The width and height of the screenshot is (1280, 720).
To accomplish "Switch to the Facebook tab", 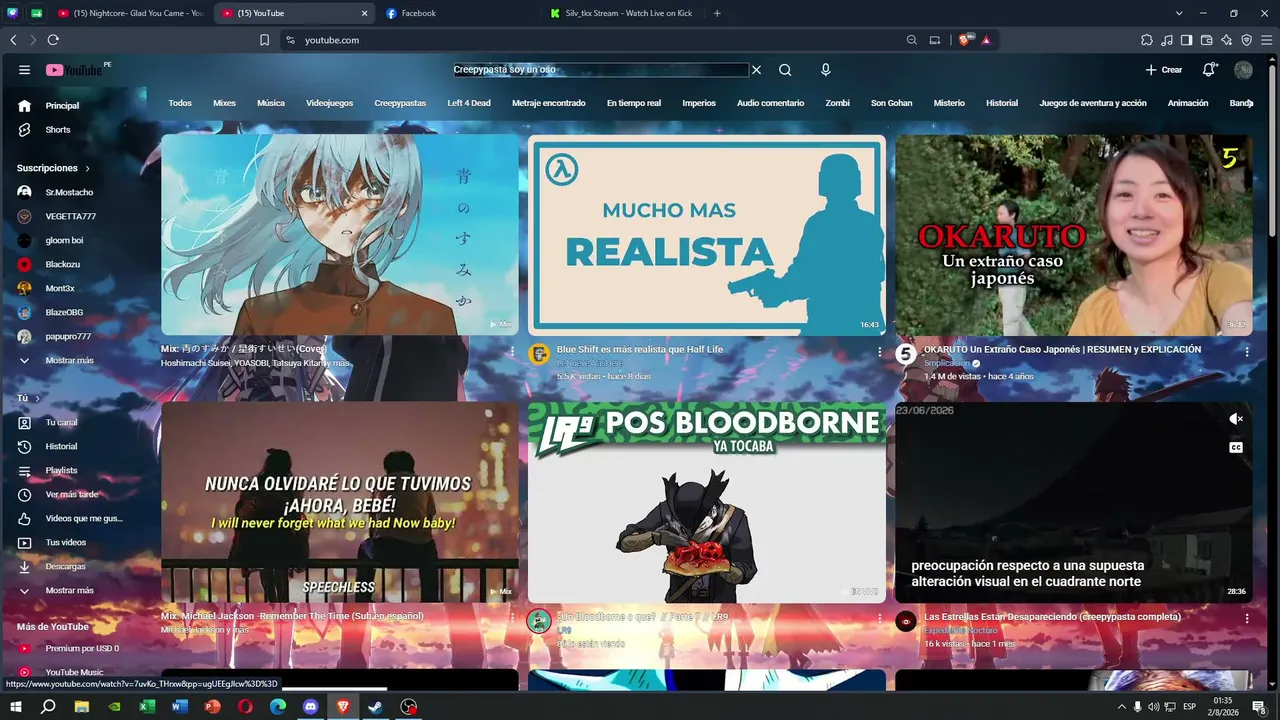I will click(458, 13).
